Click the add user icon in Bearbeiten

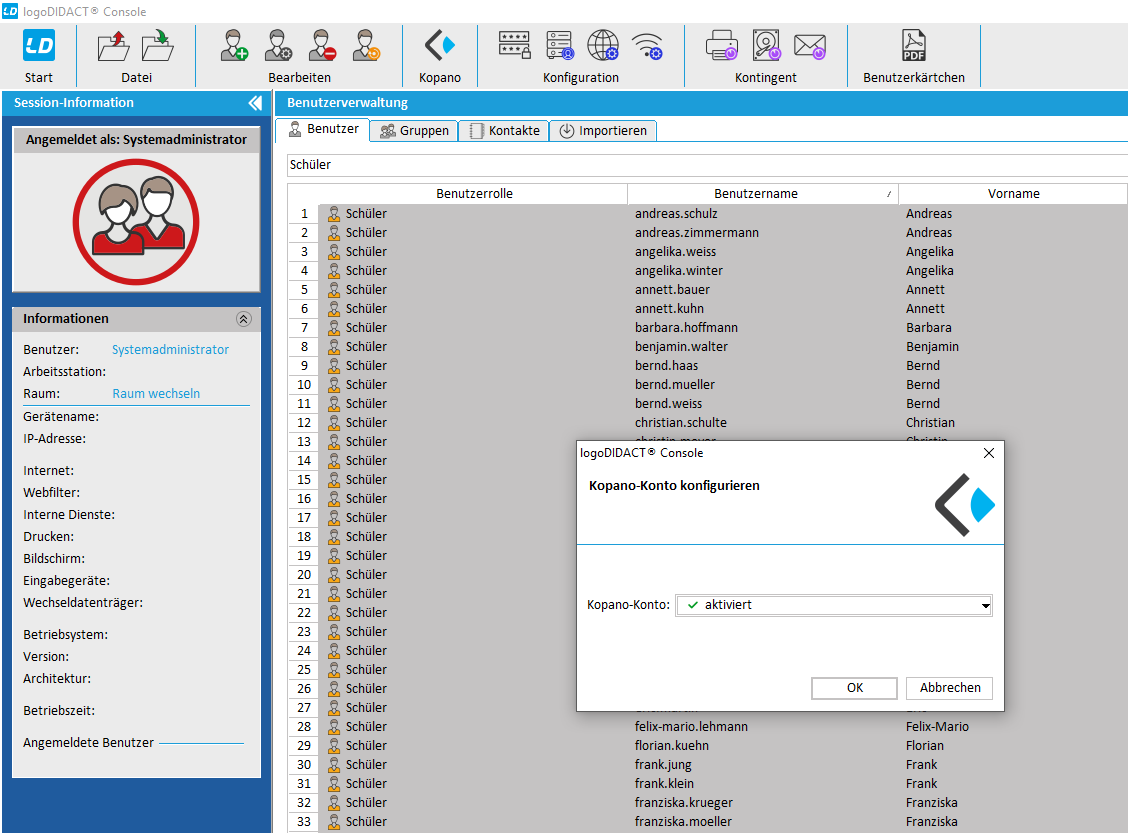235,45
